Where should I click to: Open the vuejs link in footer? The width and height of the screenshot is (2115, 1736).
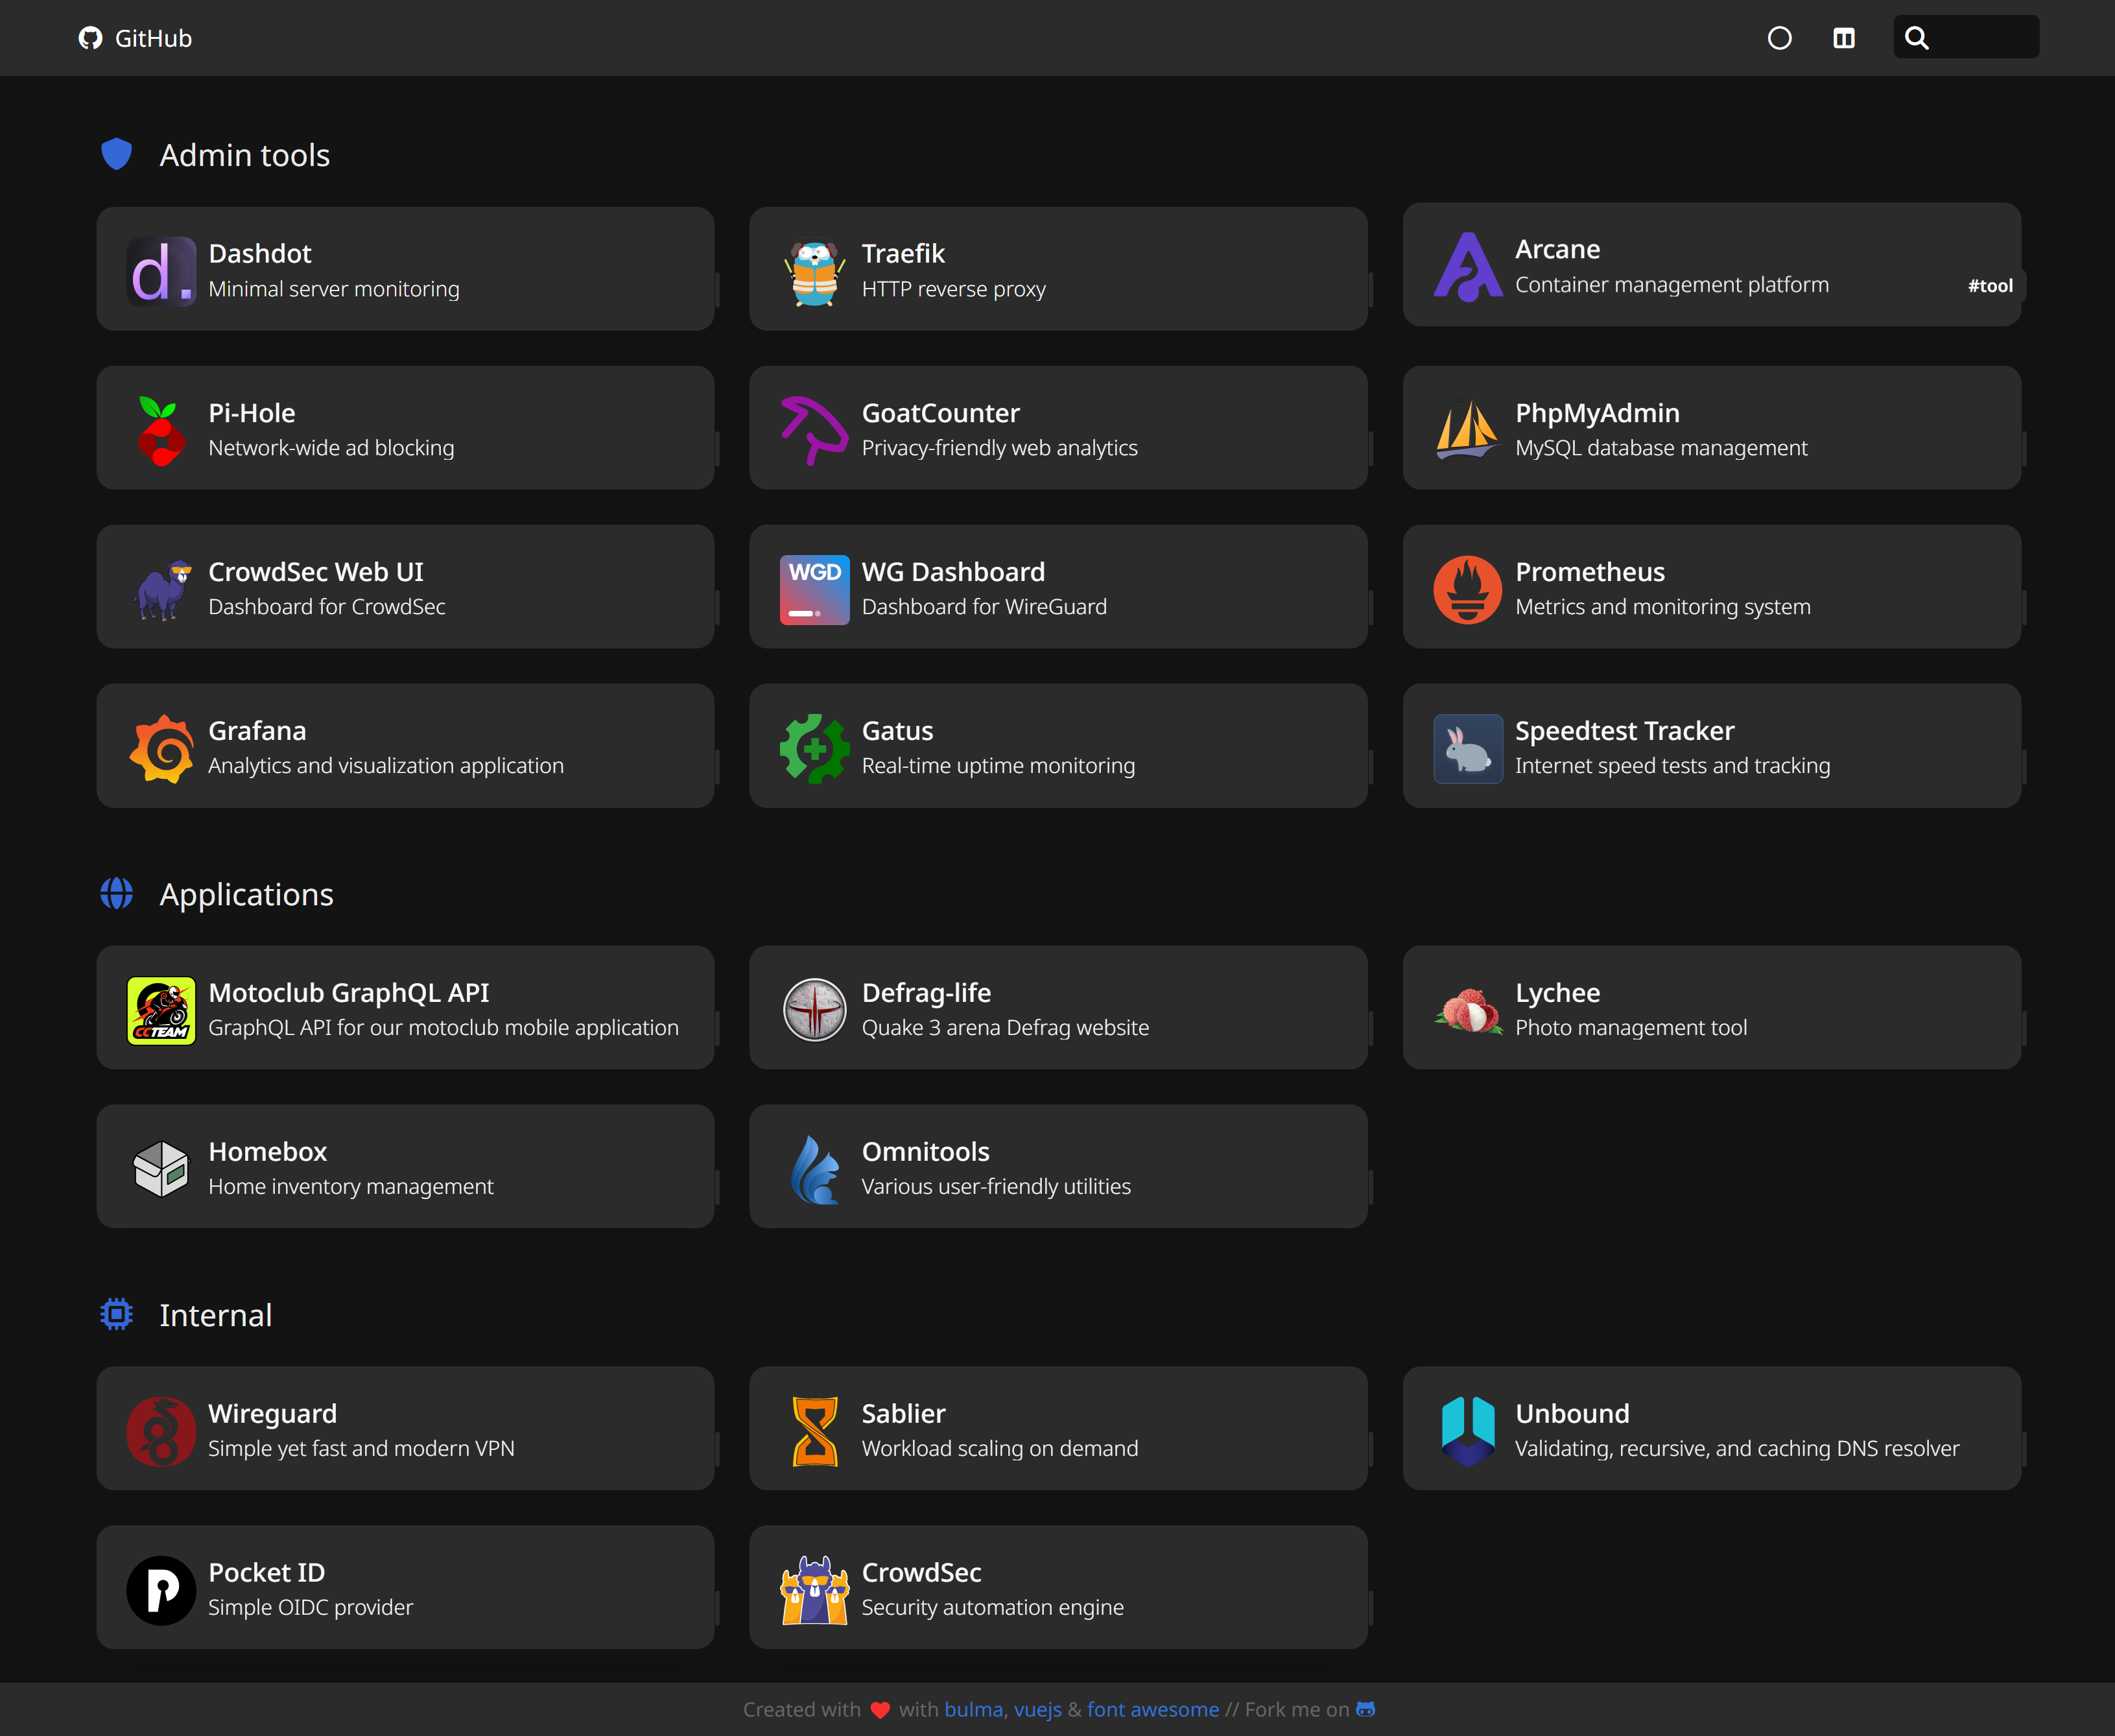pyautogui.click(x=1037, y=1709)
